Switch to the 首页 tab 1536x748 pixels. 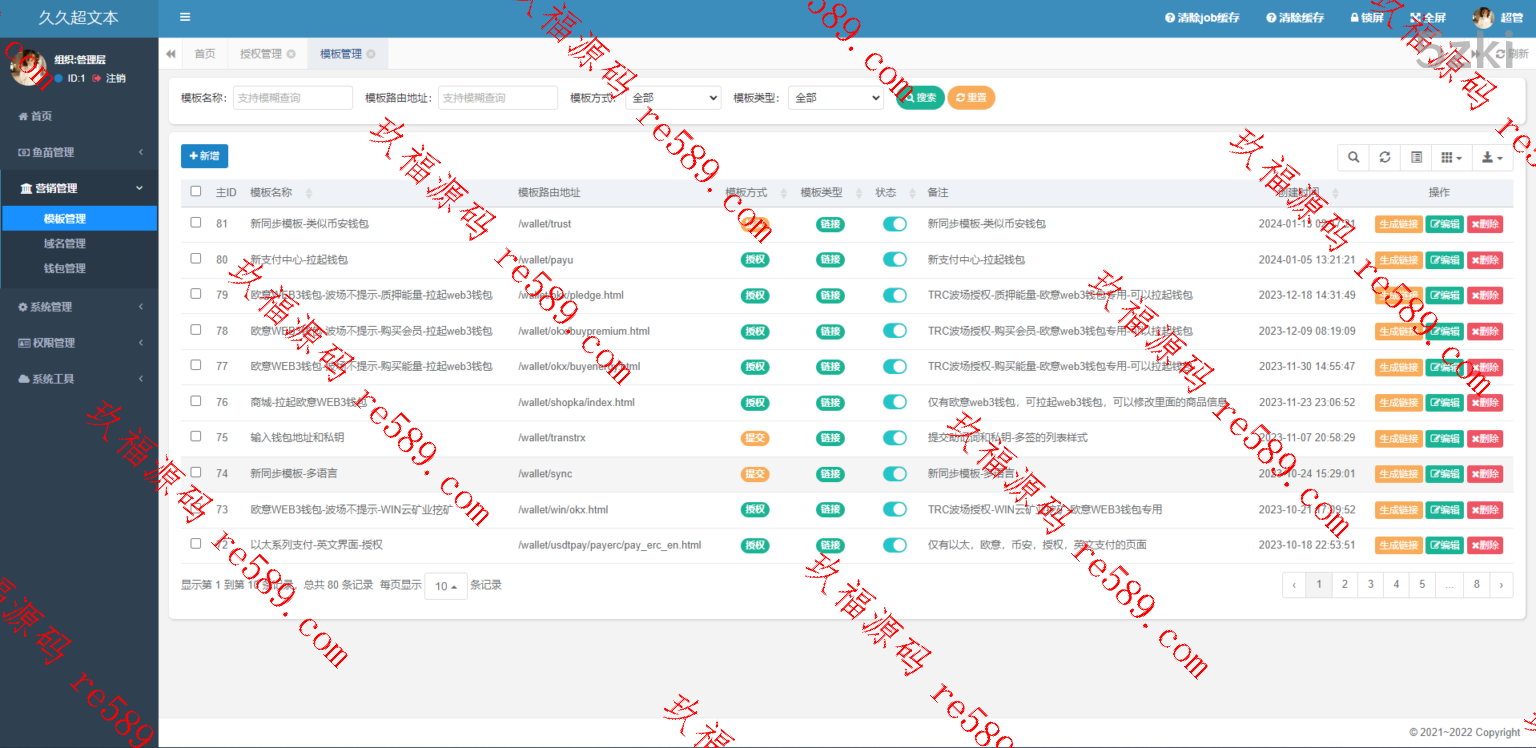(x=204, y=54)
